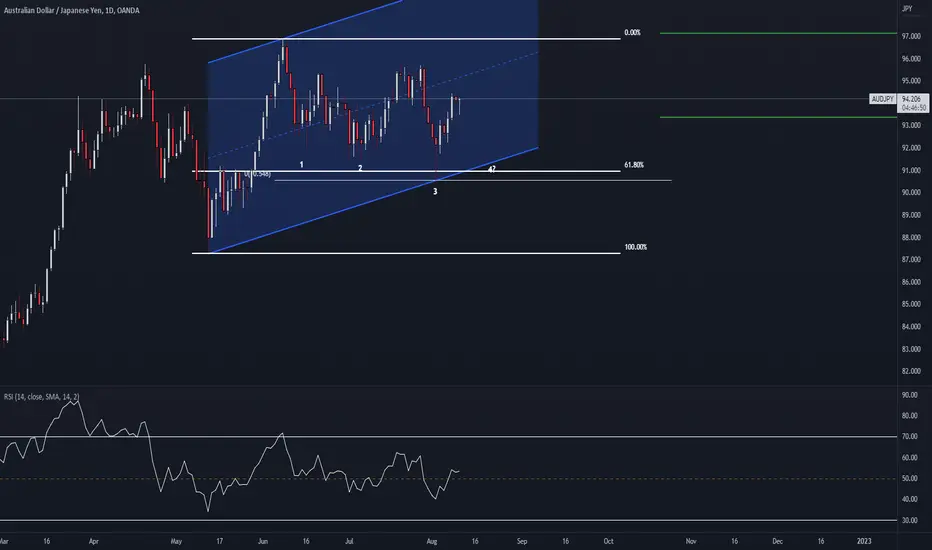932x550 pixels.
Task: Click the 88.000 price scale label
Action: (911, 238)
